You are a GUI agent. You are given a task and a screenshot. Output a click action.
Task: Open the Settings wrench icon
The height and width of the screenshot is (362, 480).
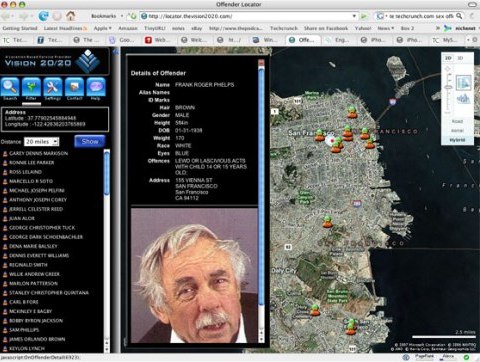[x=53, y=87]
